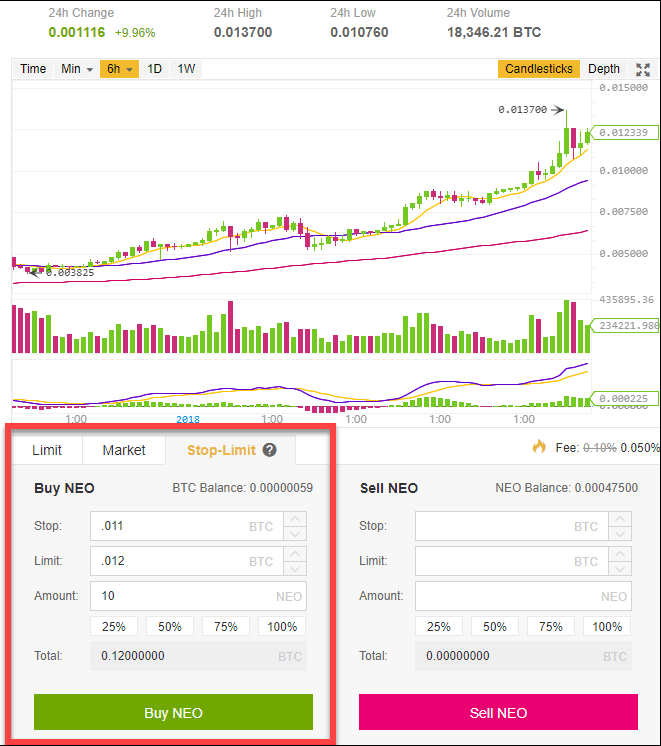Focus the Sell Stop price field
This screenshot has height=746, width=661.
[x=512, y=526]
